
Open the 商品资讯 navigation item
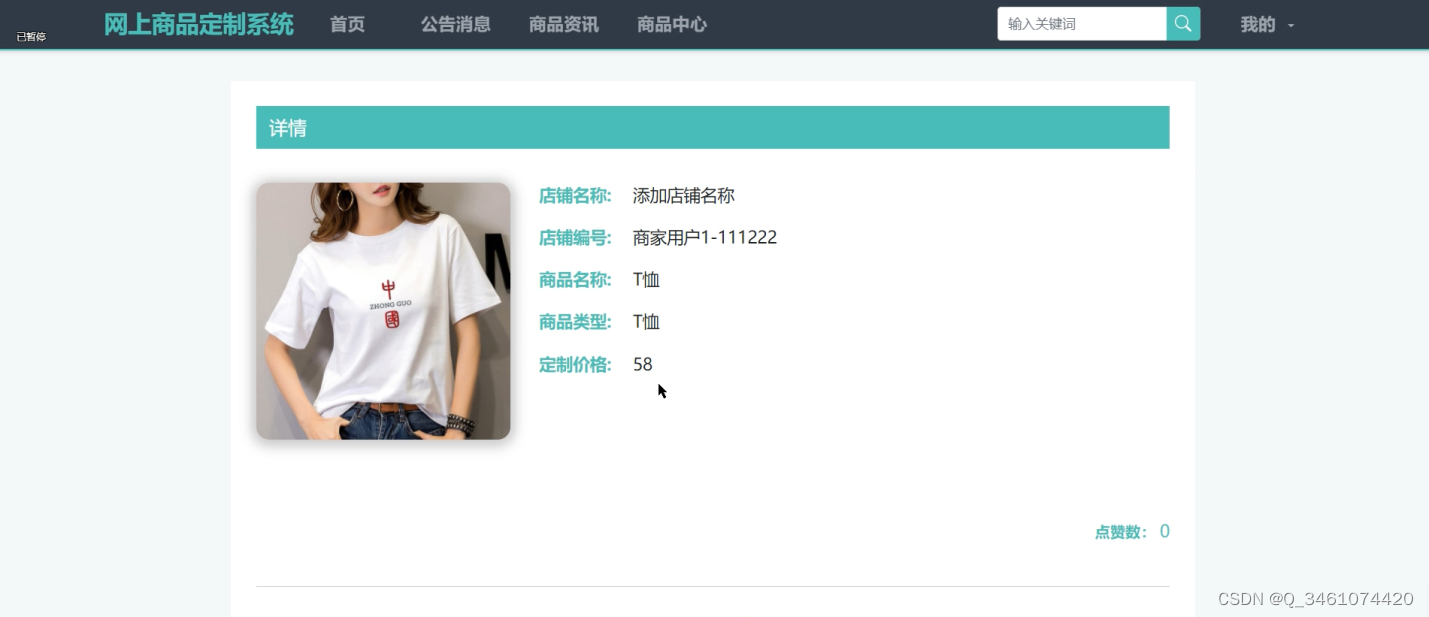coord(564,25)
